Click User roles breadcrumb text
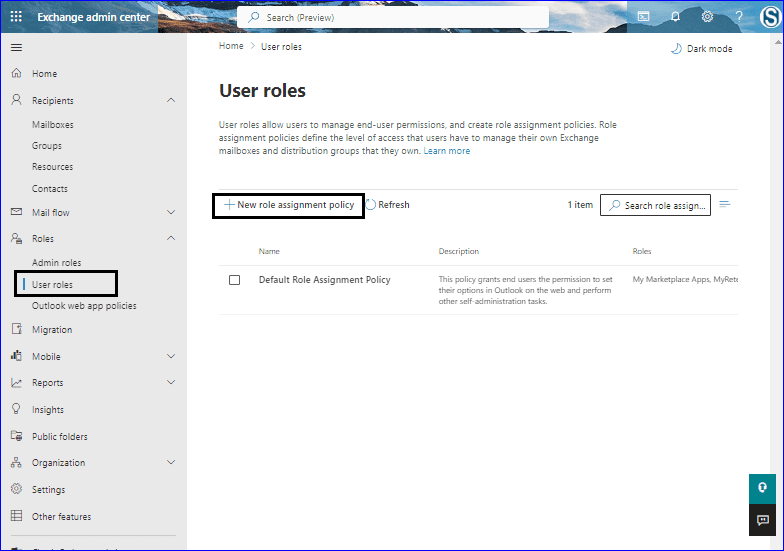Image resolution: width=784 pixels, height=551 pixels. click(x=281, y=46)
